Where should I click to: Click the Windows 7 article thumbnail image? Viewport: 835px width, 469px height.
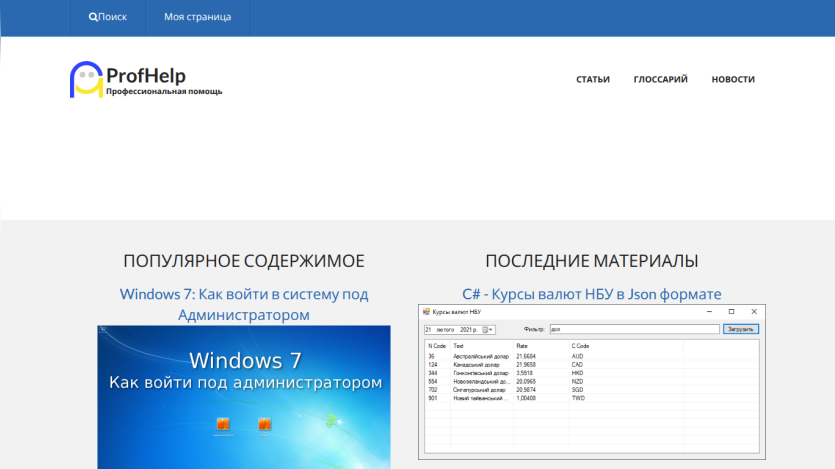click(244, 397)
